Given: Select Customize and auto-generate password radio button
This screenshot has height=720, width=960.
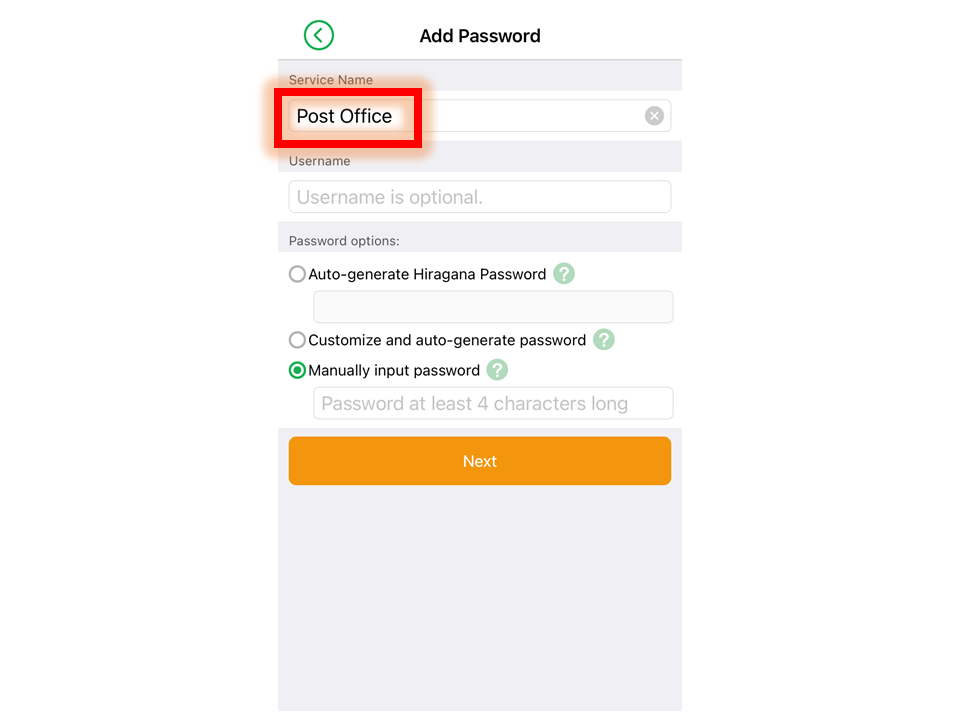Looking at the screenshot, I should pos(297,340).
